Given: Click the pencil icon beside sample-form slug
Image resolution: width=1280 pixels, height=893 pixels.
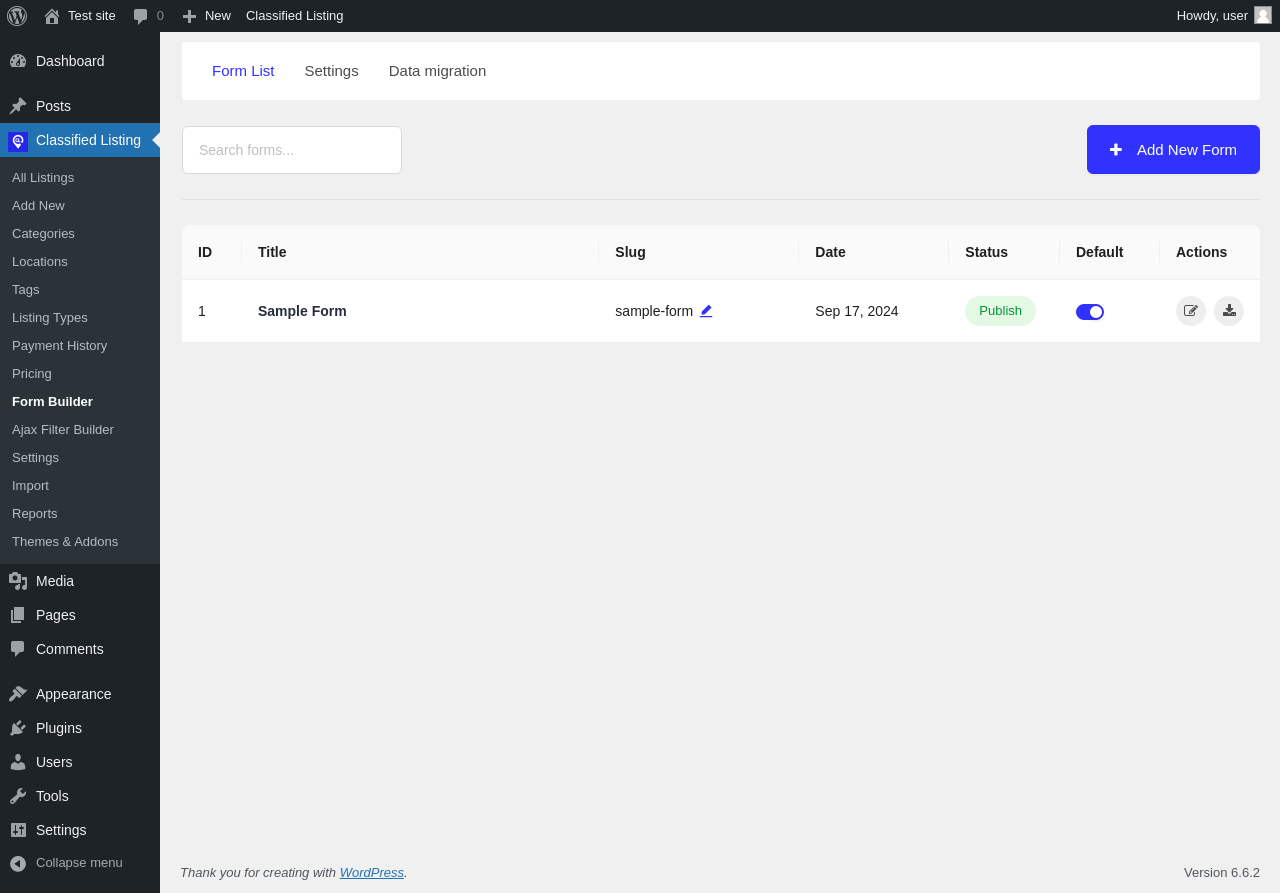Looking at the screenshot, I should tap(706, 311).
